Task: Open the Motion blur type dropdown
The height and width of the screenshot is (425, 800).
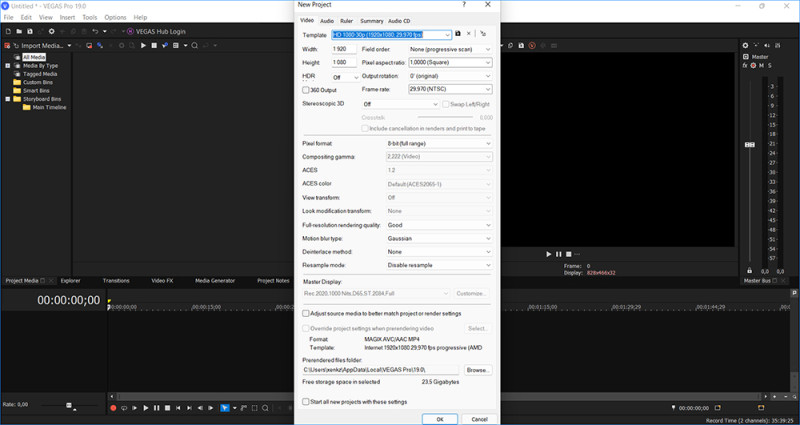Action: pos(439,238)
